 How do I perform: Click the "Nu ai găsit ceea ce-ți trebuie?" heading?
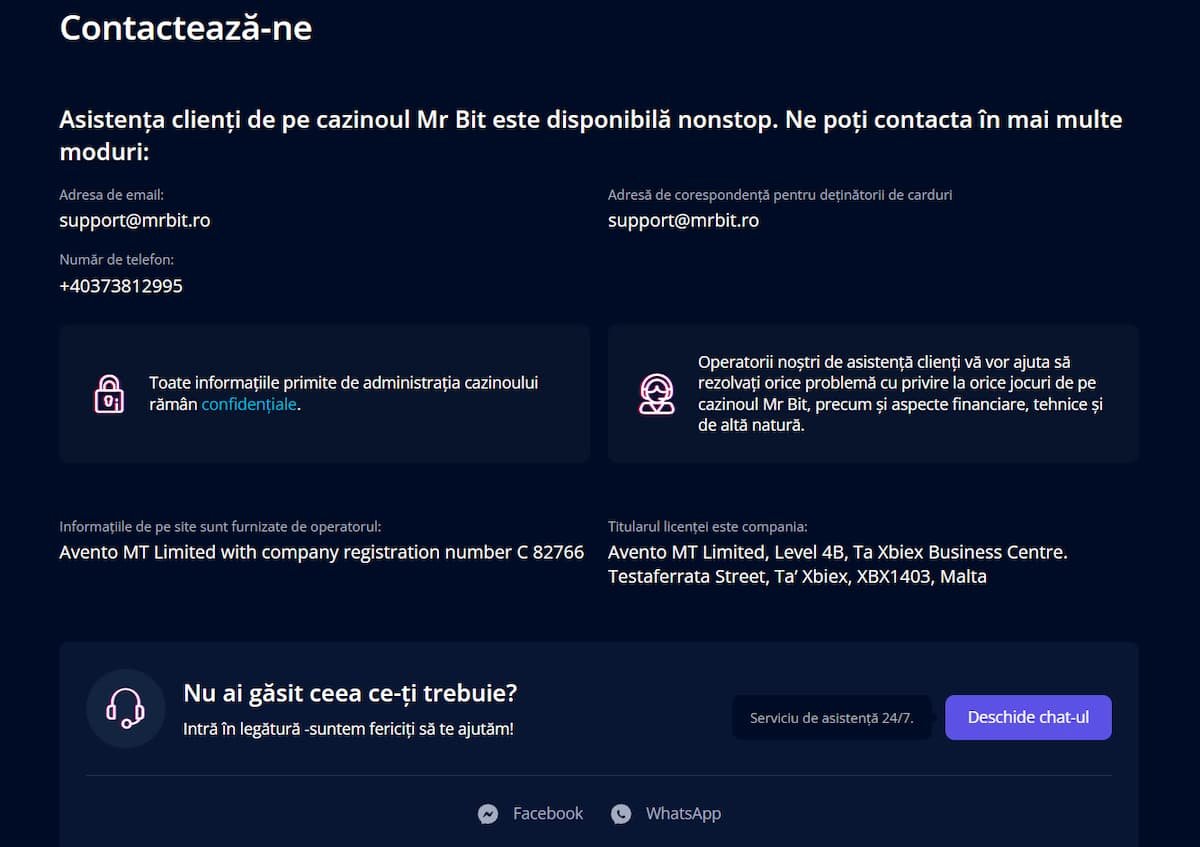click(350, 693)
